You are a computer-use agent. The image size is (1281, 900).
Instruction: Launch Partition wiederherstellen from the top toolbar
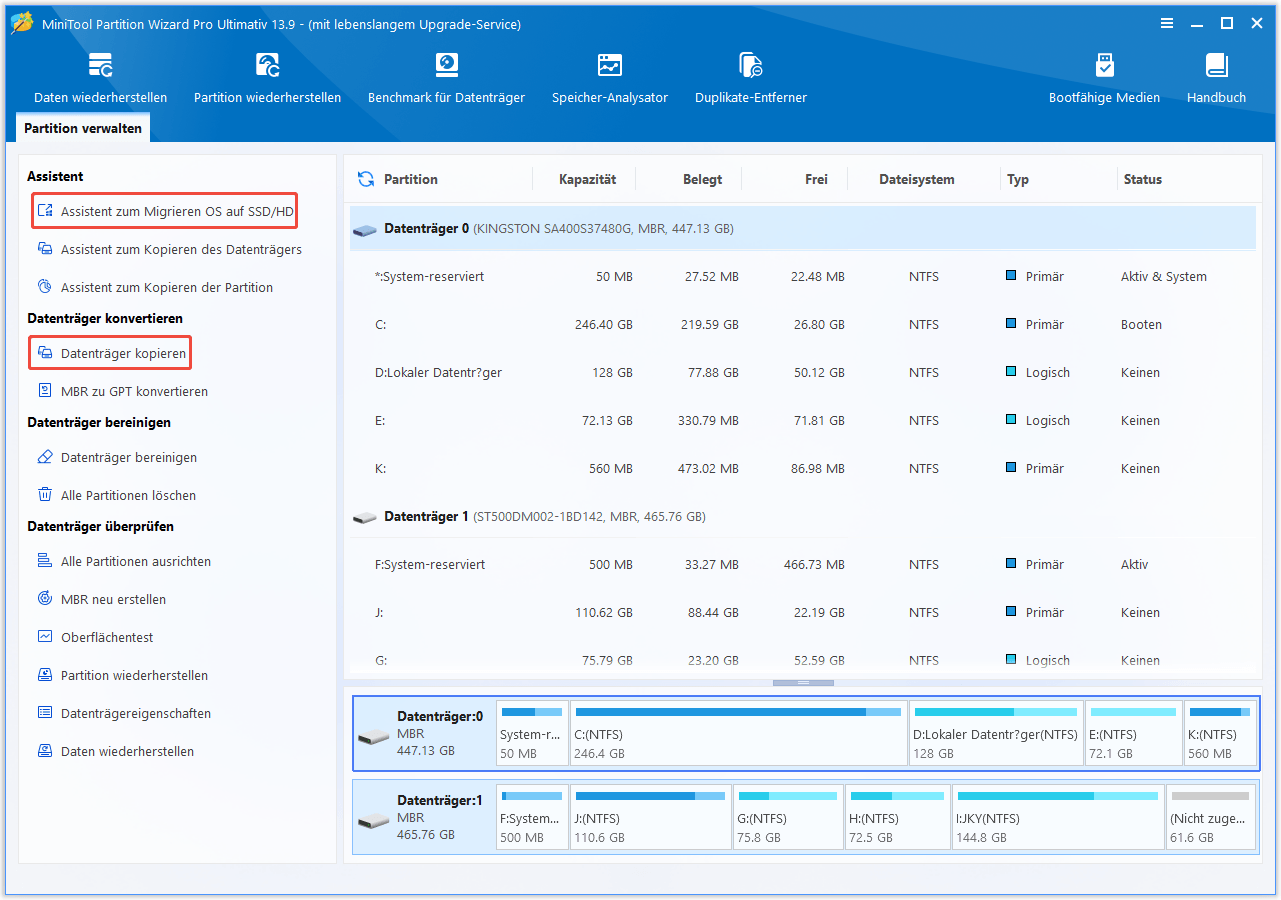pyautogui.click(x=268, y=78)
